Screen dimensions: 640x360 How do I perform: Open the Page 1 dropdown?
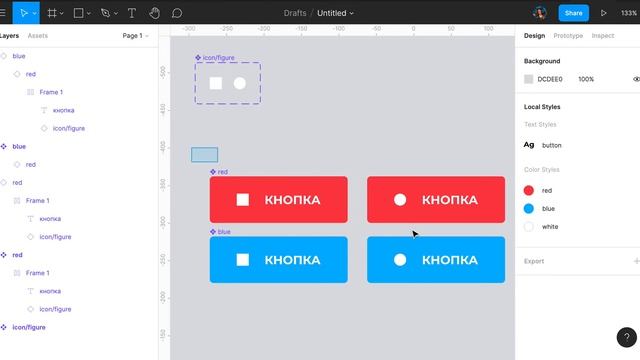(136, 36)
